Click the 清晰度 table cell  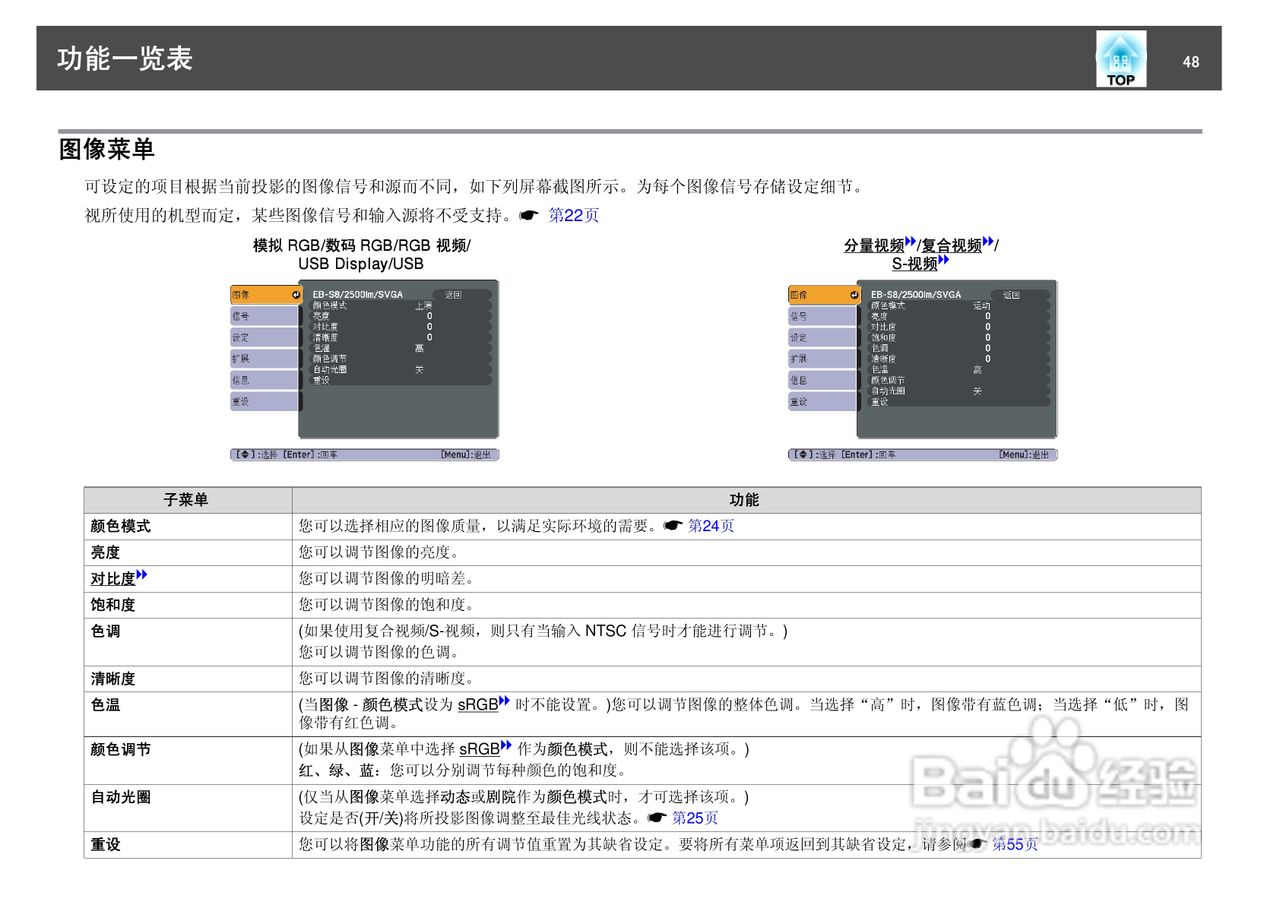(x=188, y=679)
